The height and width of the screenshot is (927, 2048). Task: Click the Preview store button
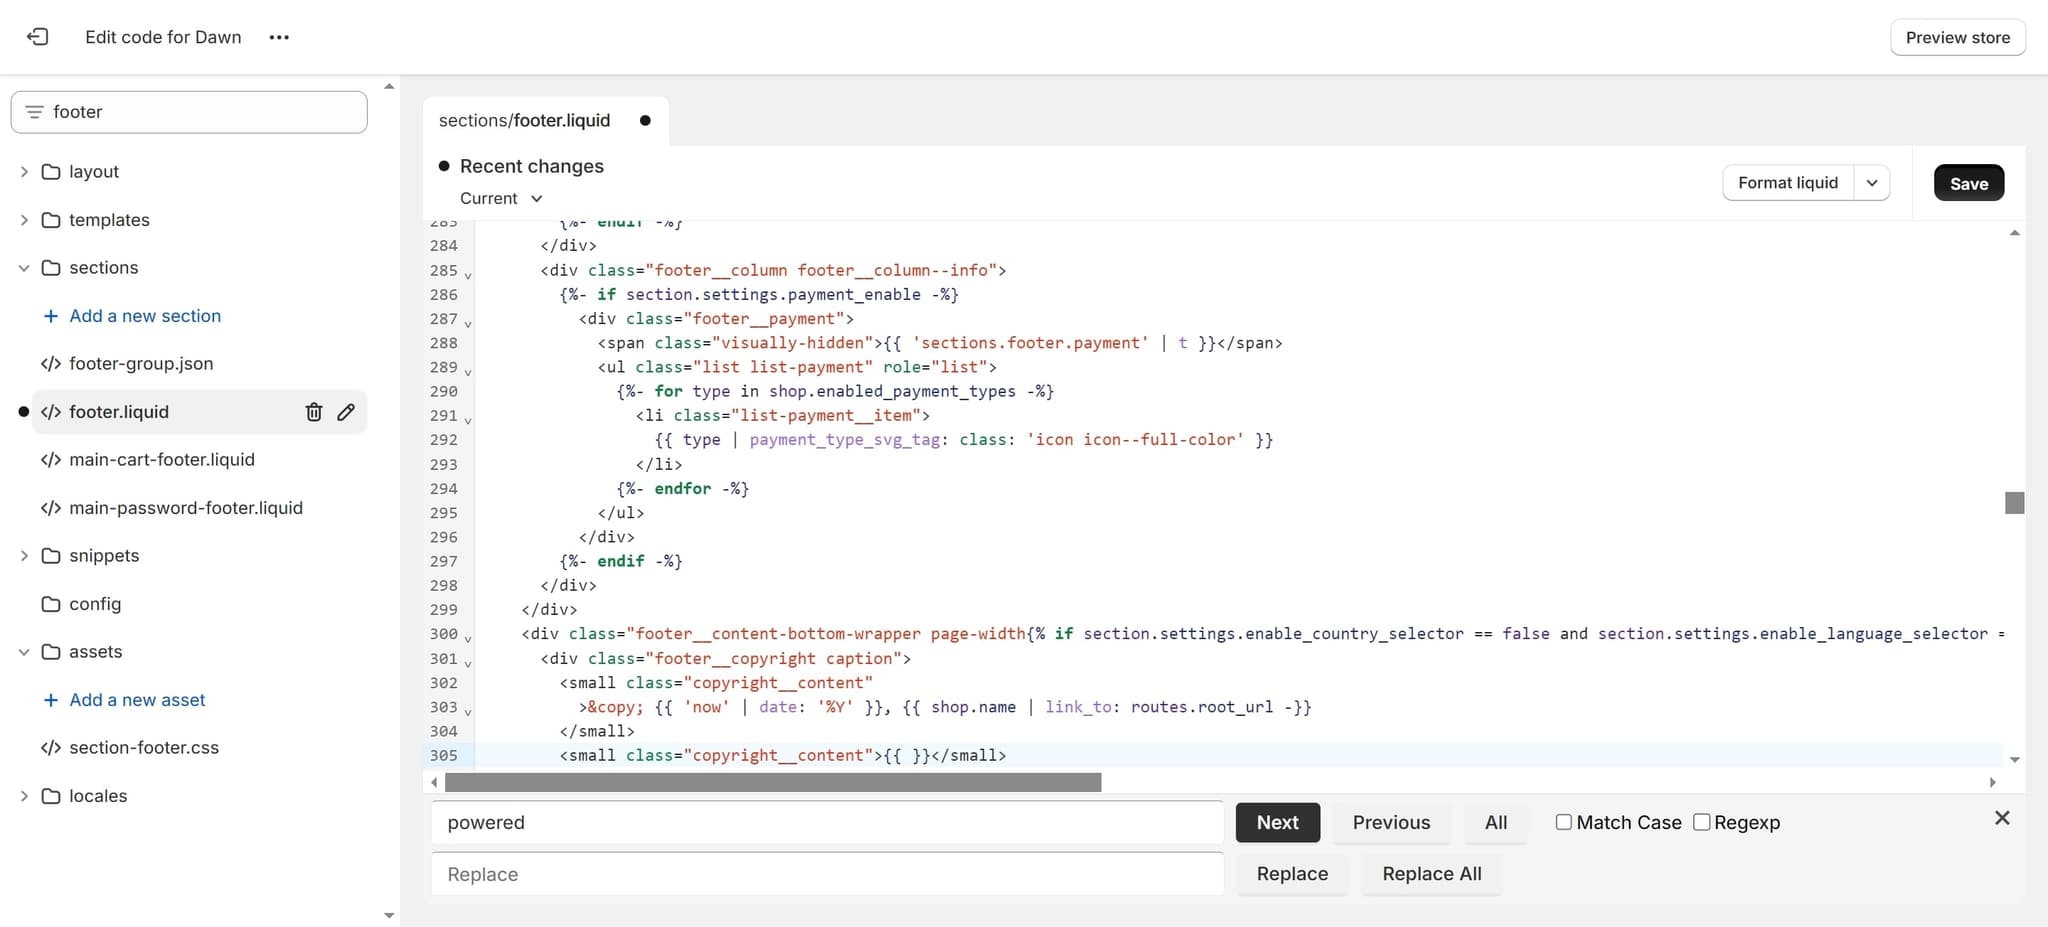click(1957, 37)
